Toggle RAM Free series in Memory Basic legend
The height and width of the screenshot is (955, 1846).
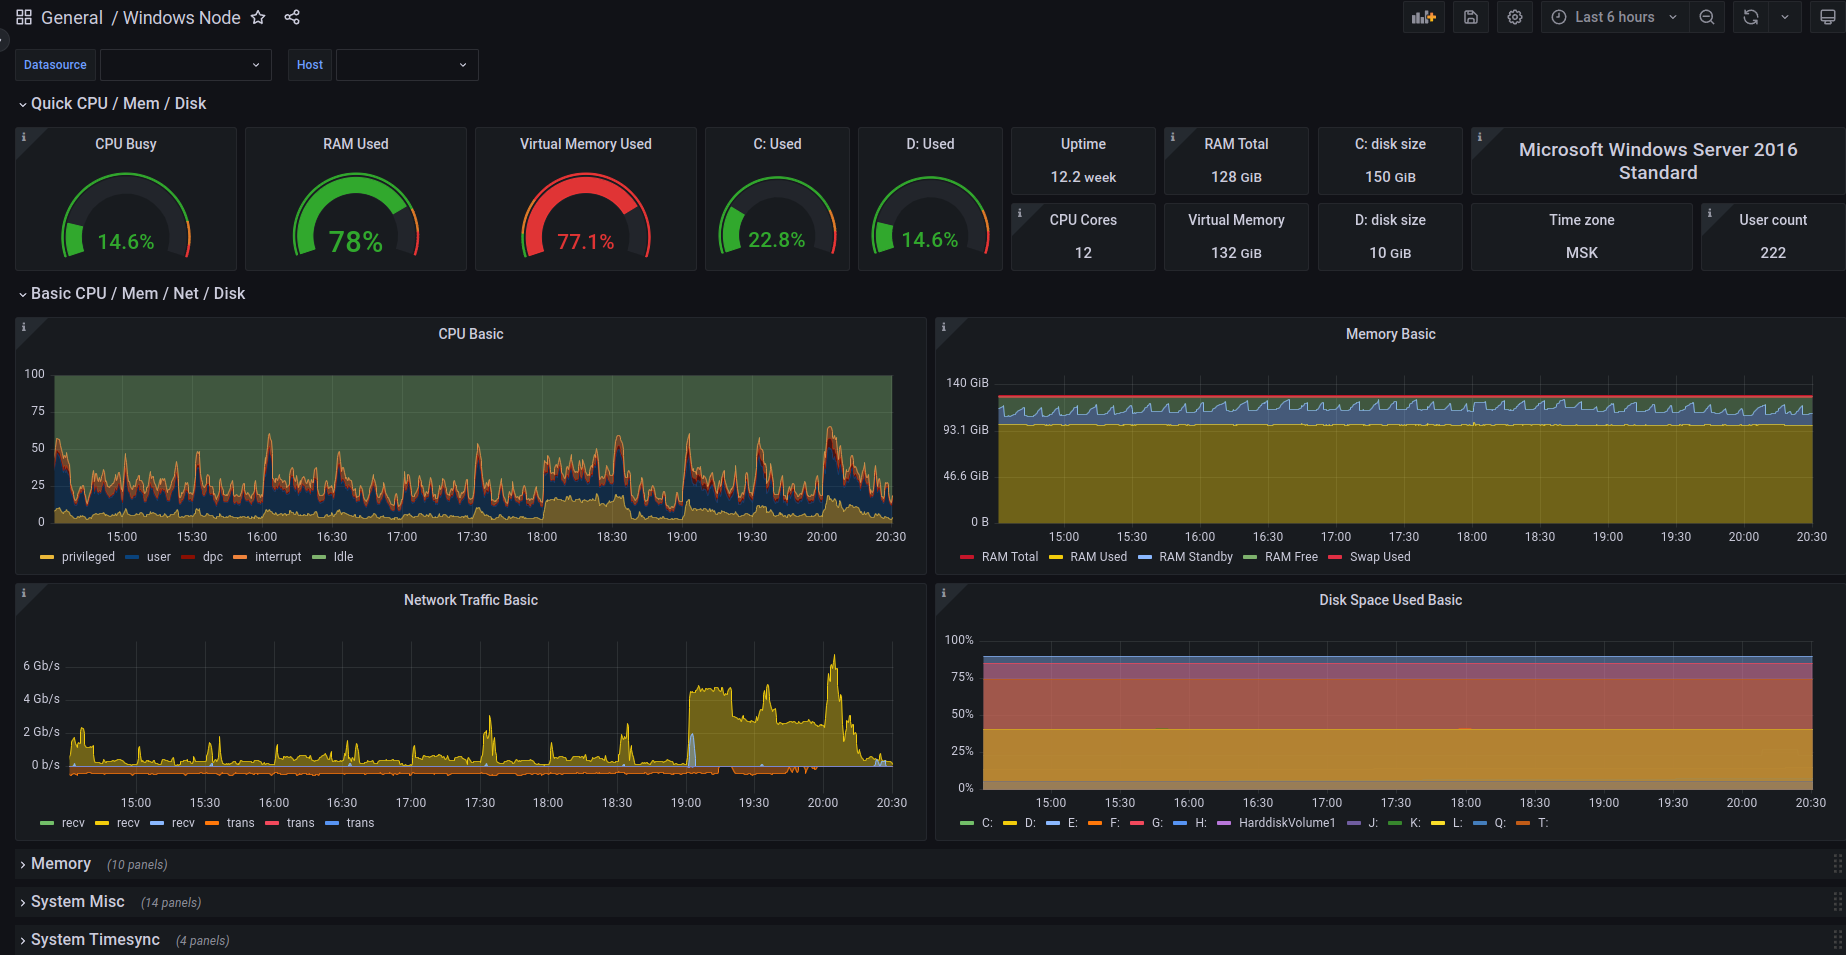[1291, 557]
